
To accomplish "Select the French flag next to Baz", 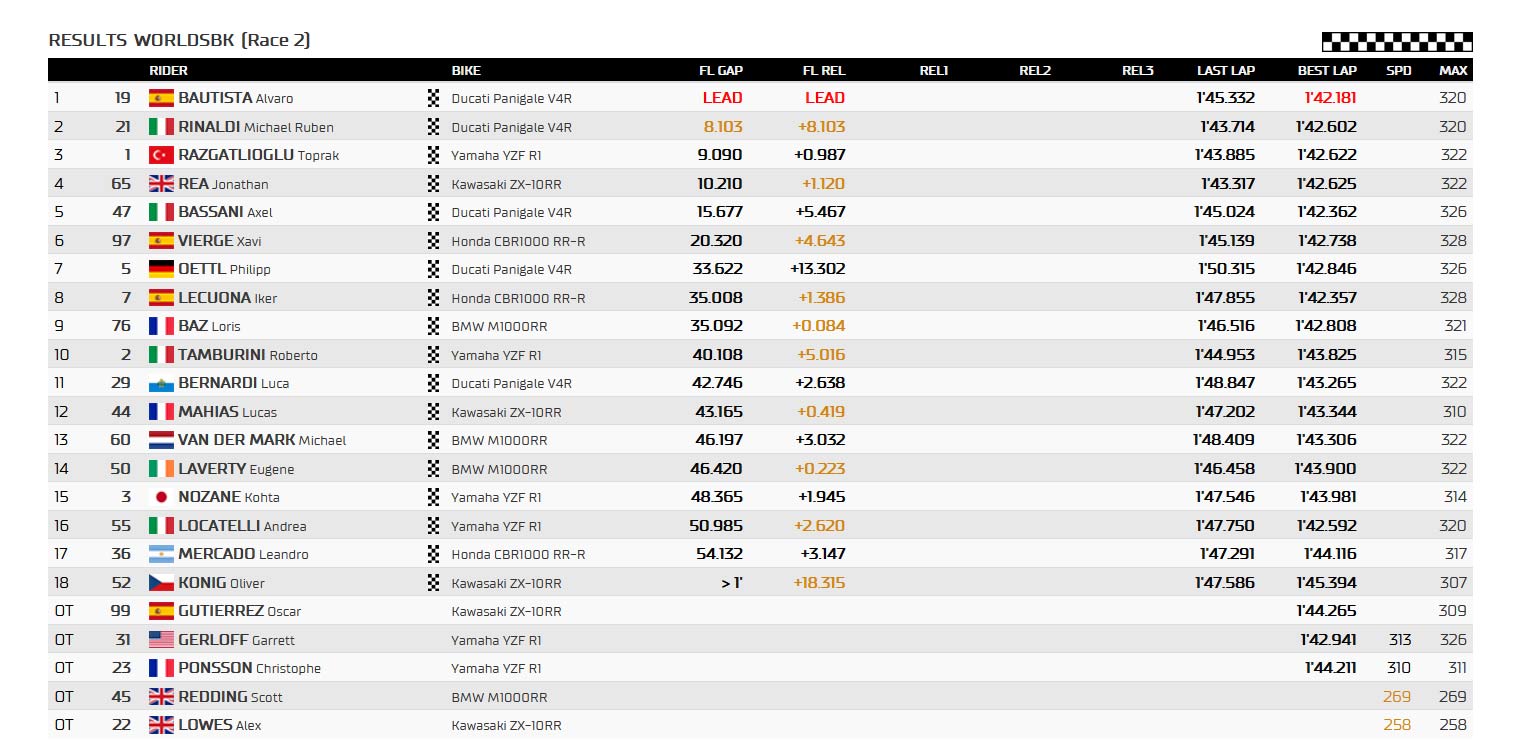I will click(x=161, y=326).
